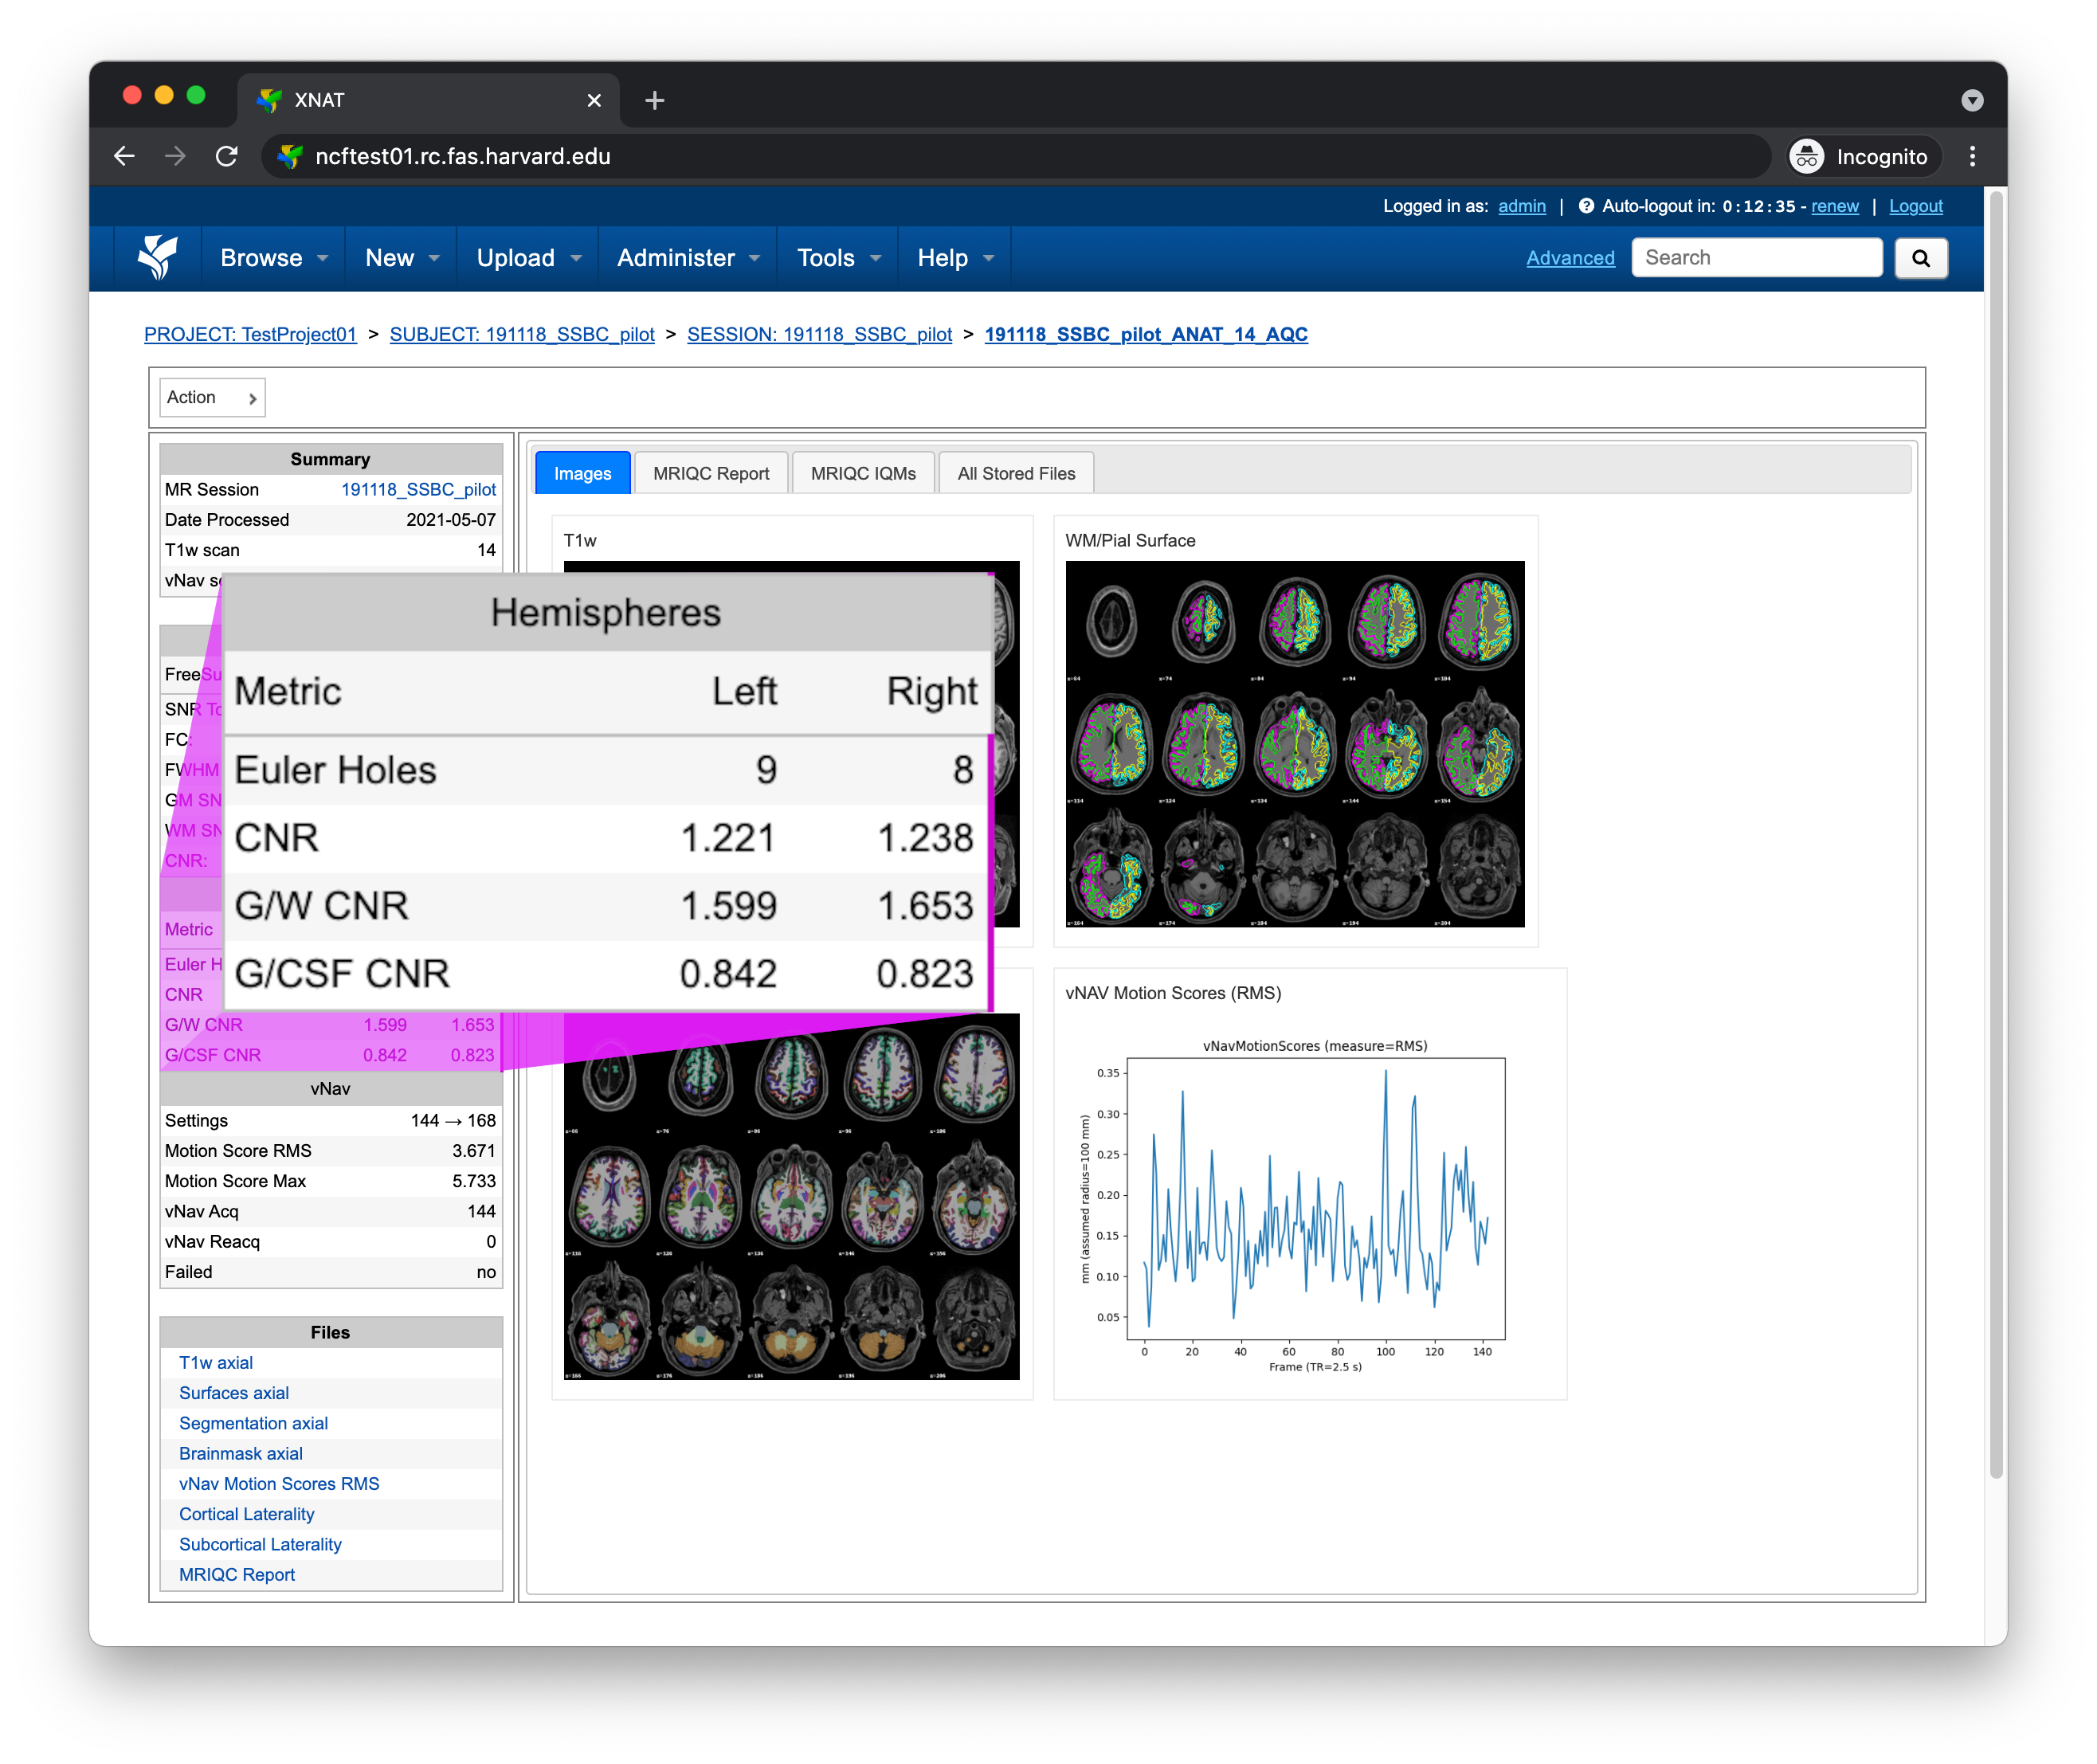Switch to the MRIQC Report tab
2097x1764 pixels.
[711, 473]
